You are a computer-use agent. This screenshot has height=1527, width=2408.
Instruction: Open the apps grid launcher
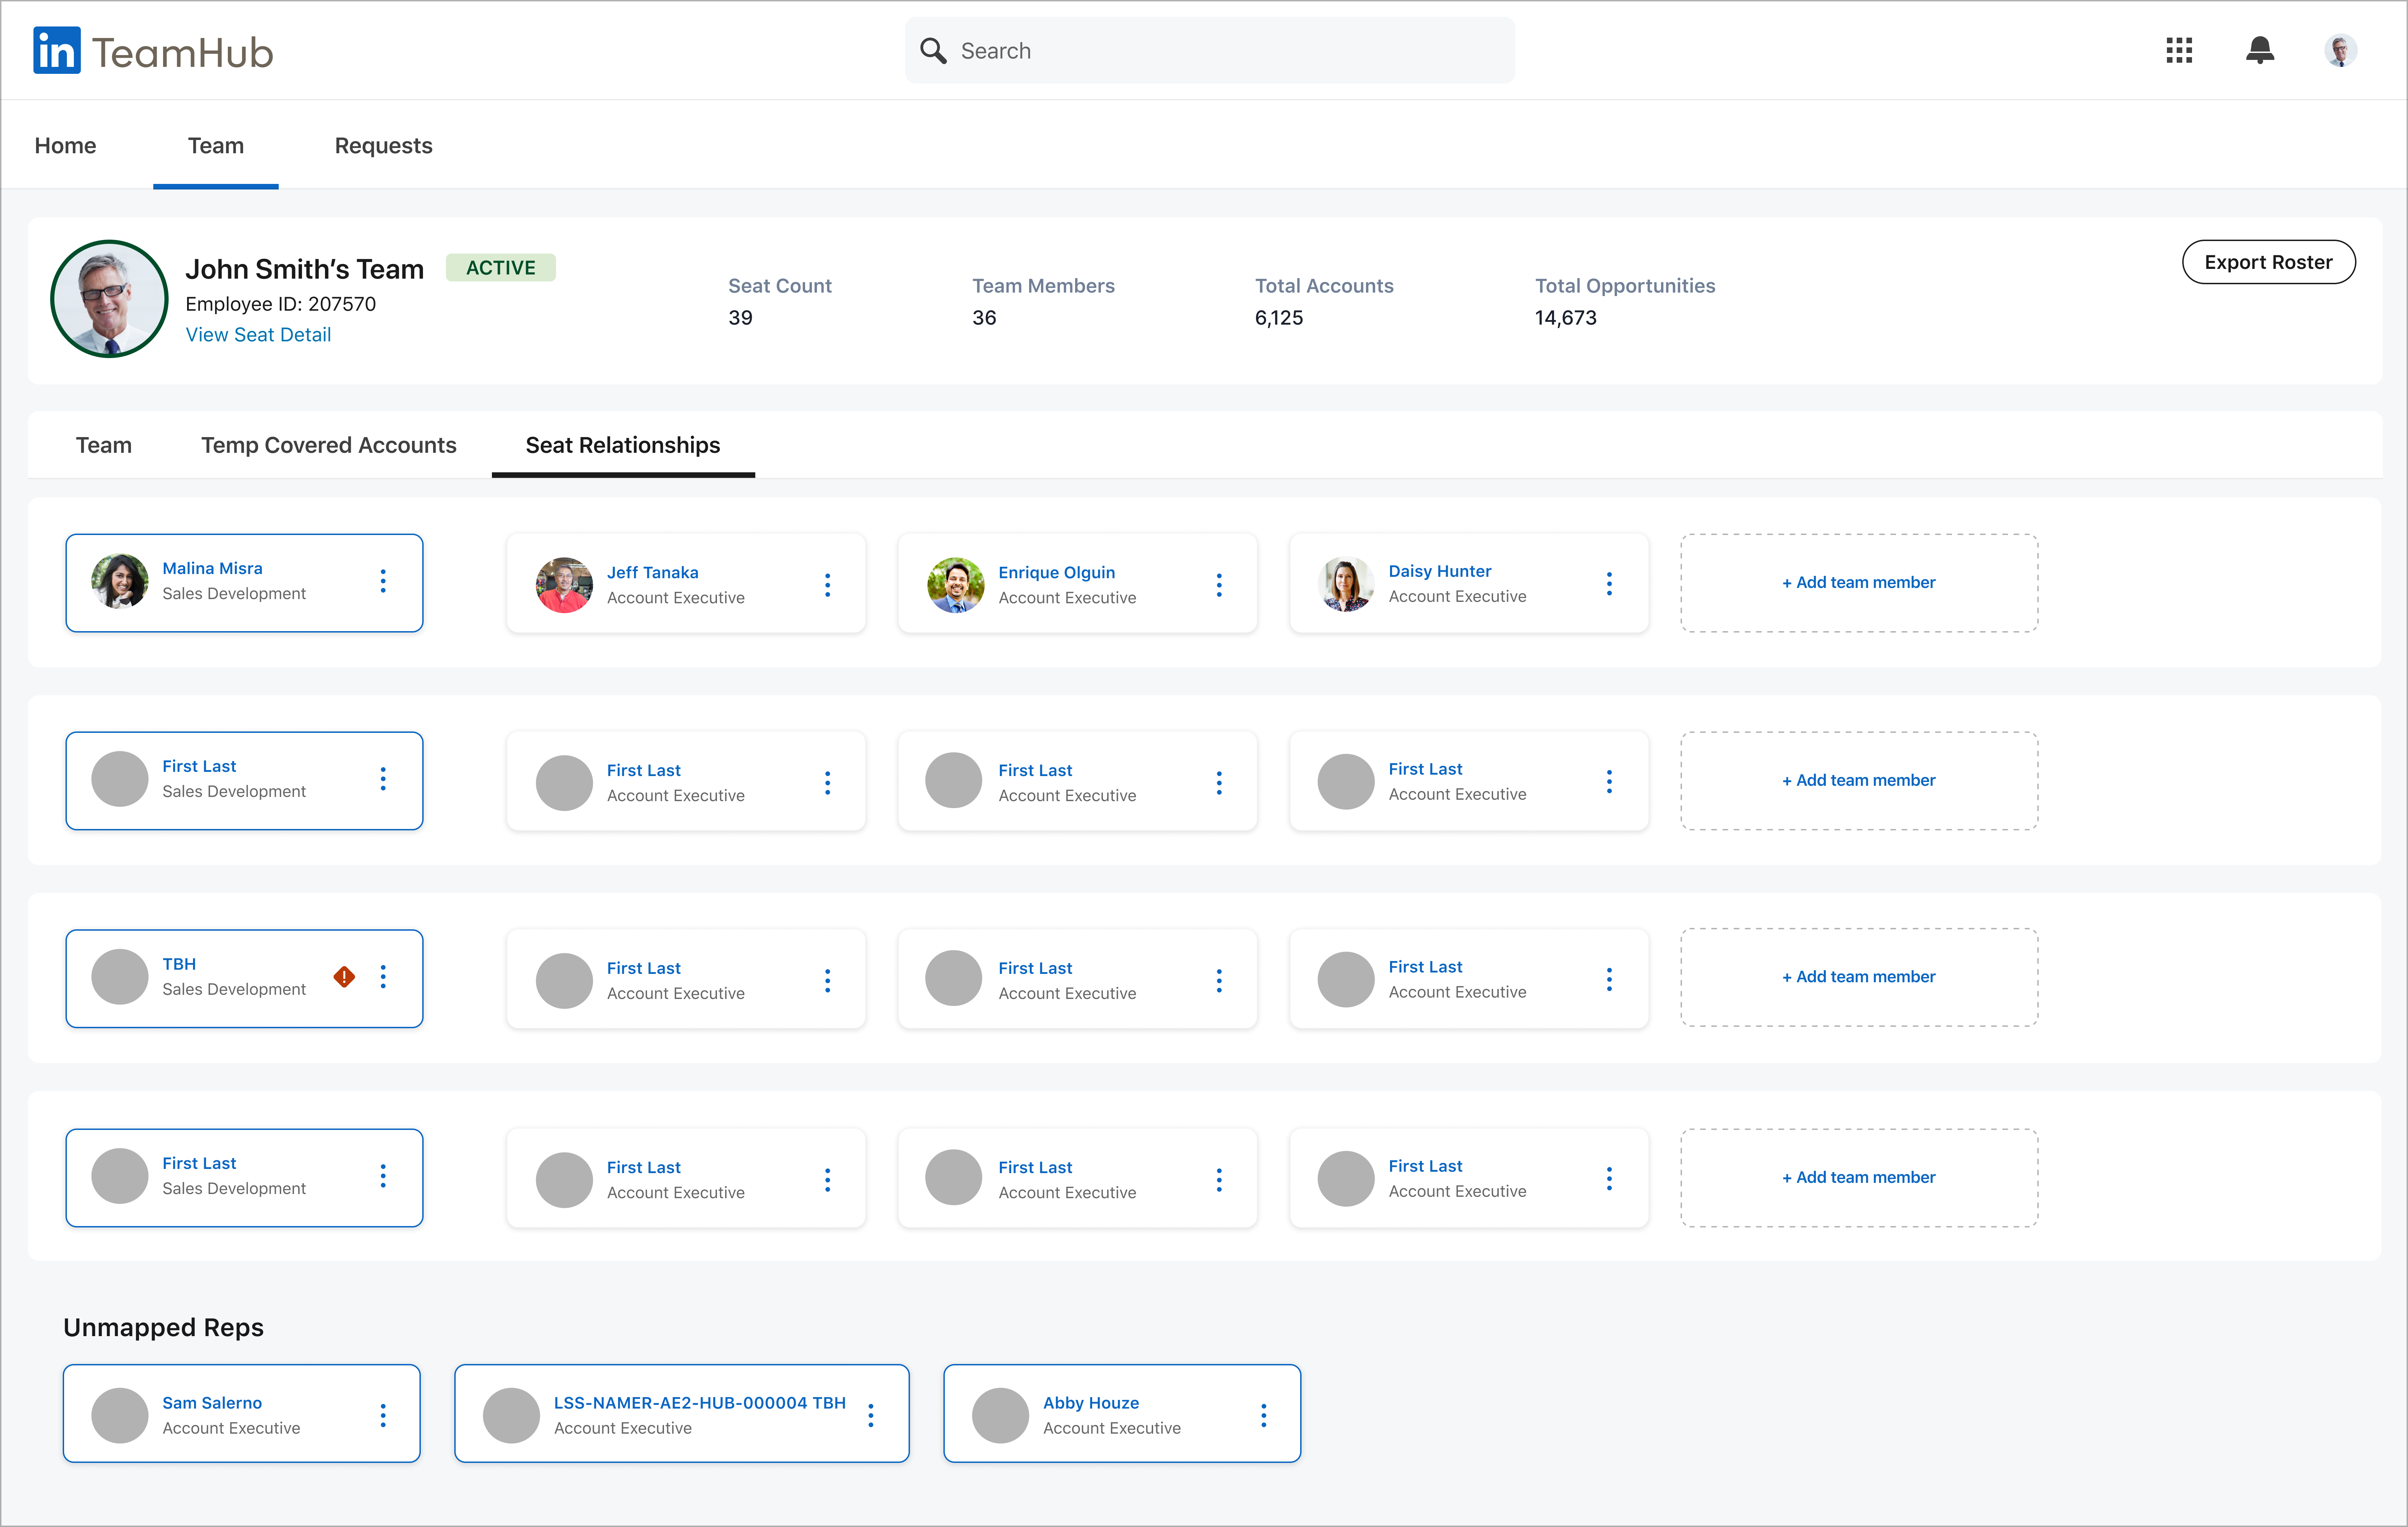(x=2179, y=51)
